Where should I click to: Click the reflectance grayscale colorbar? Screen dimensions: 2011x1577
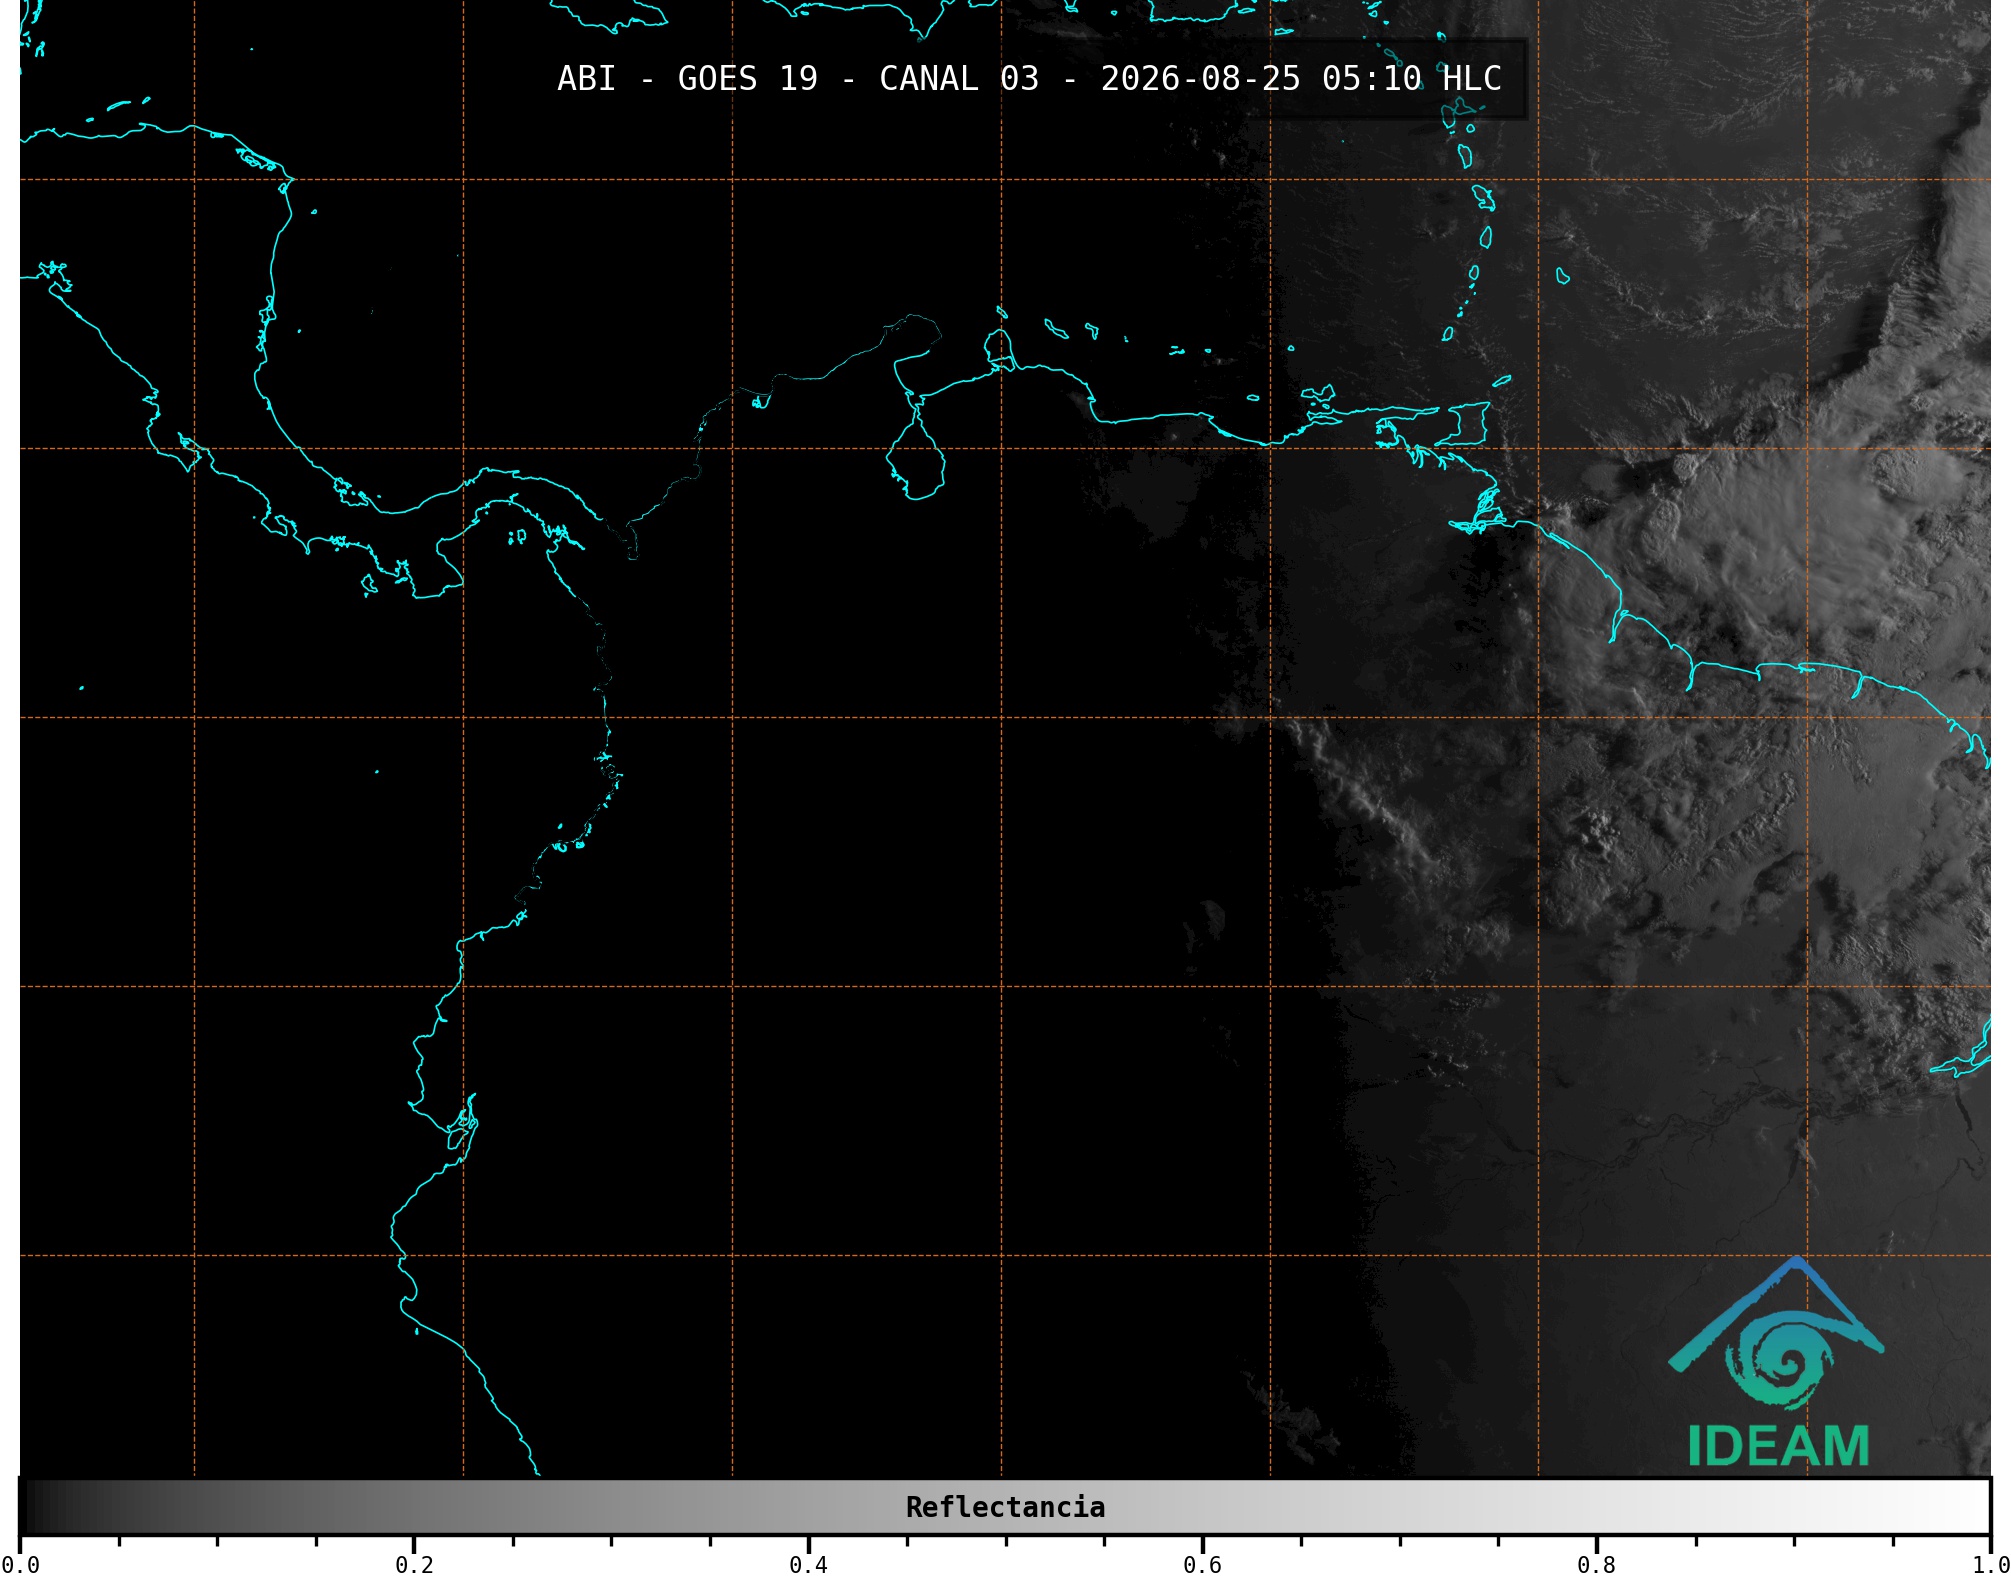[x=1005, y=1507]
